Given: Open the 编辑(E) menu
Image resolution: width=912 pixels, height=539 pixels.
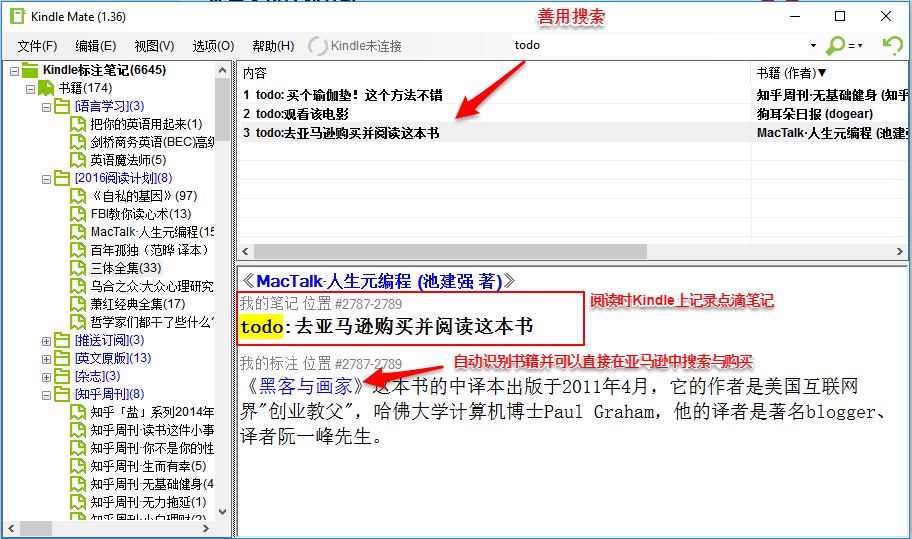Looking at the screenshot, I should 95,46.
